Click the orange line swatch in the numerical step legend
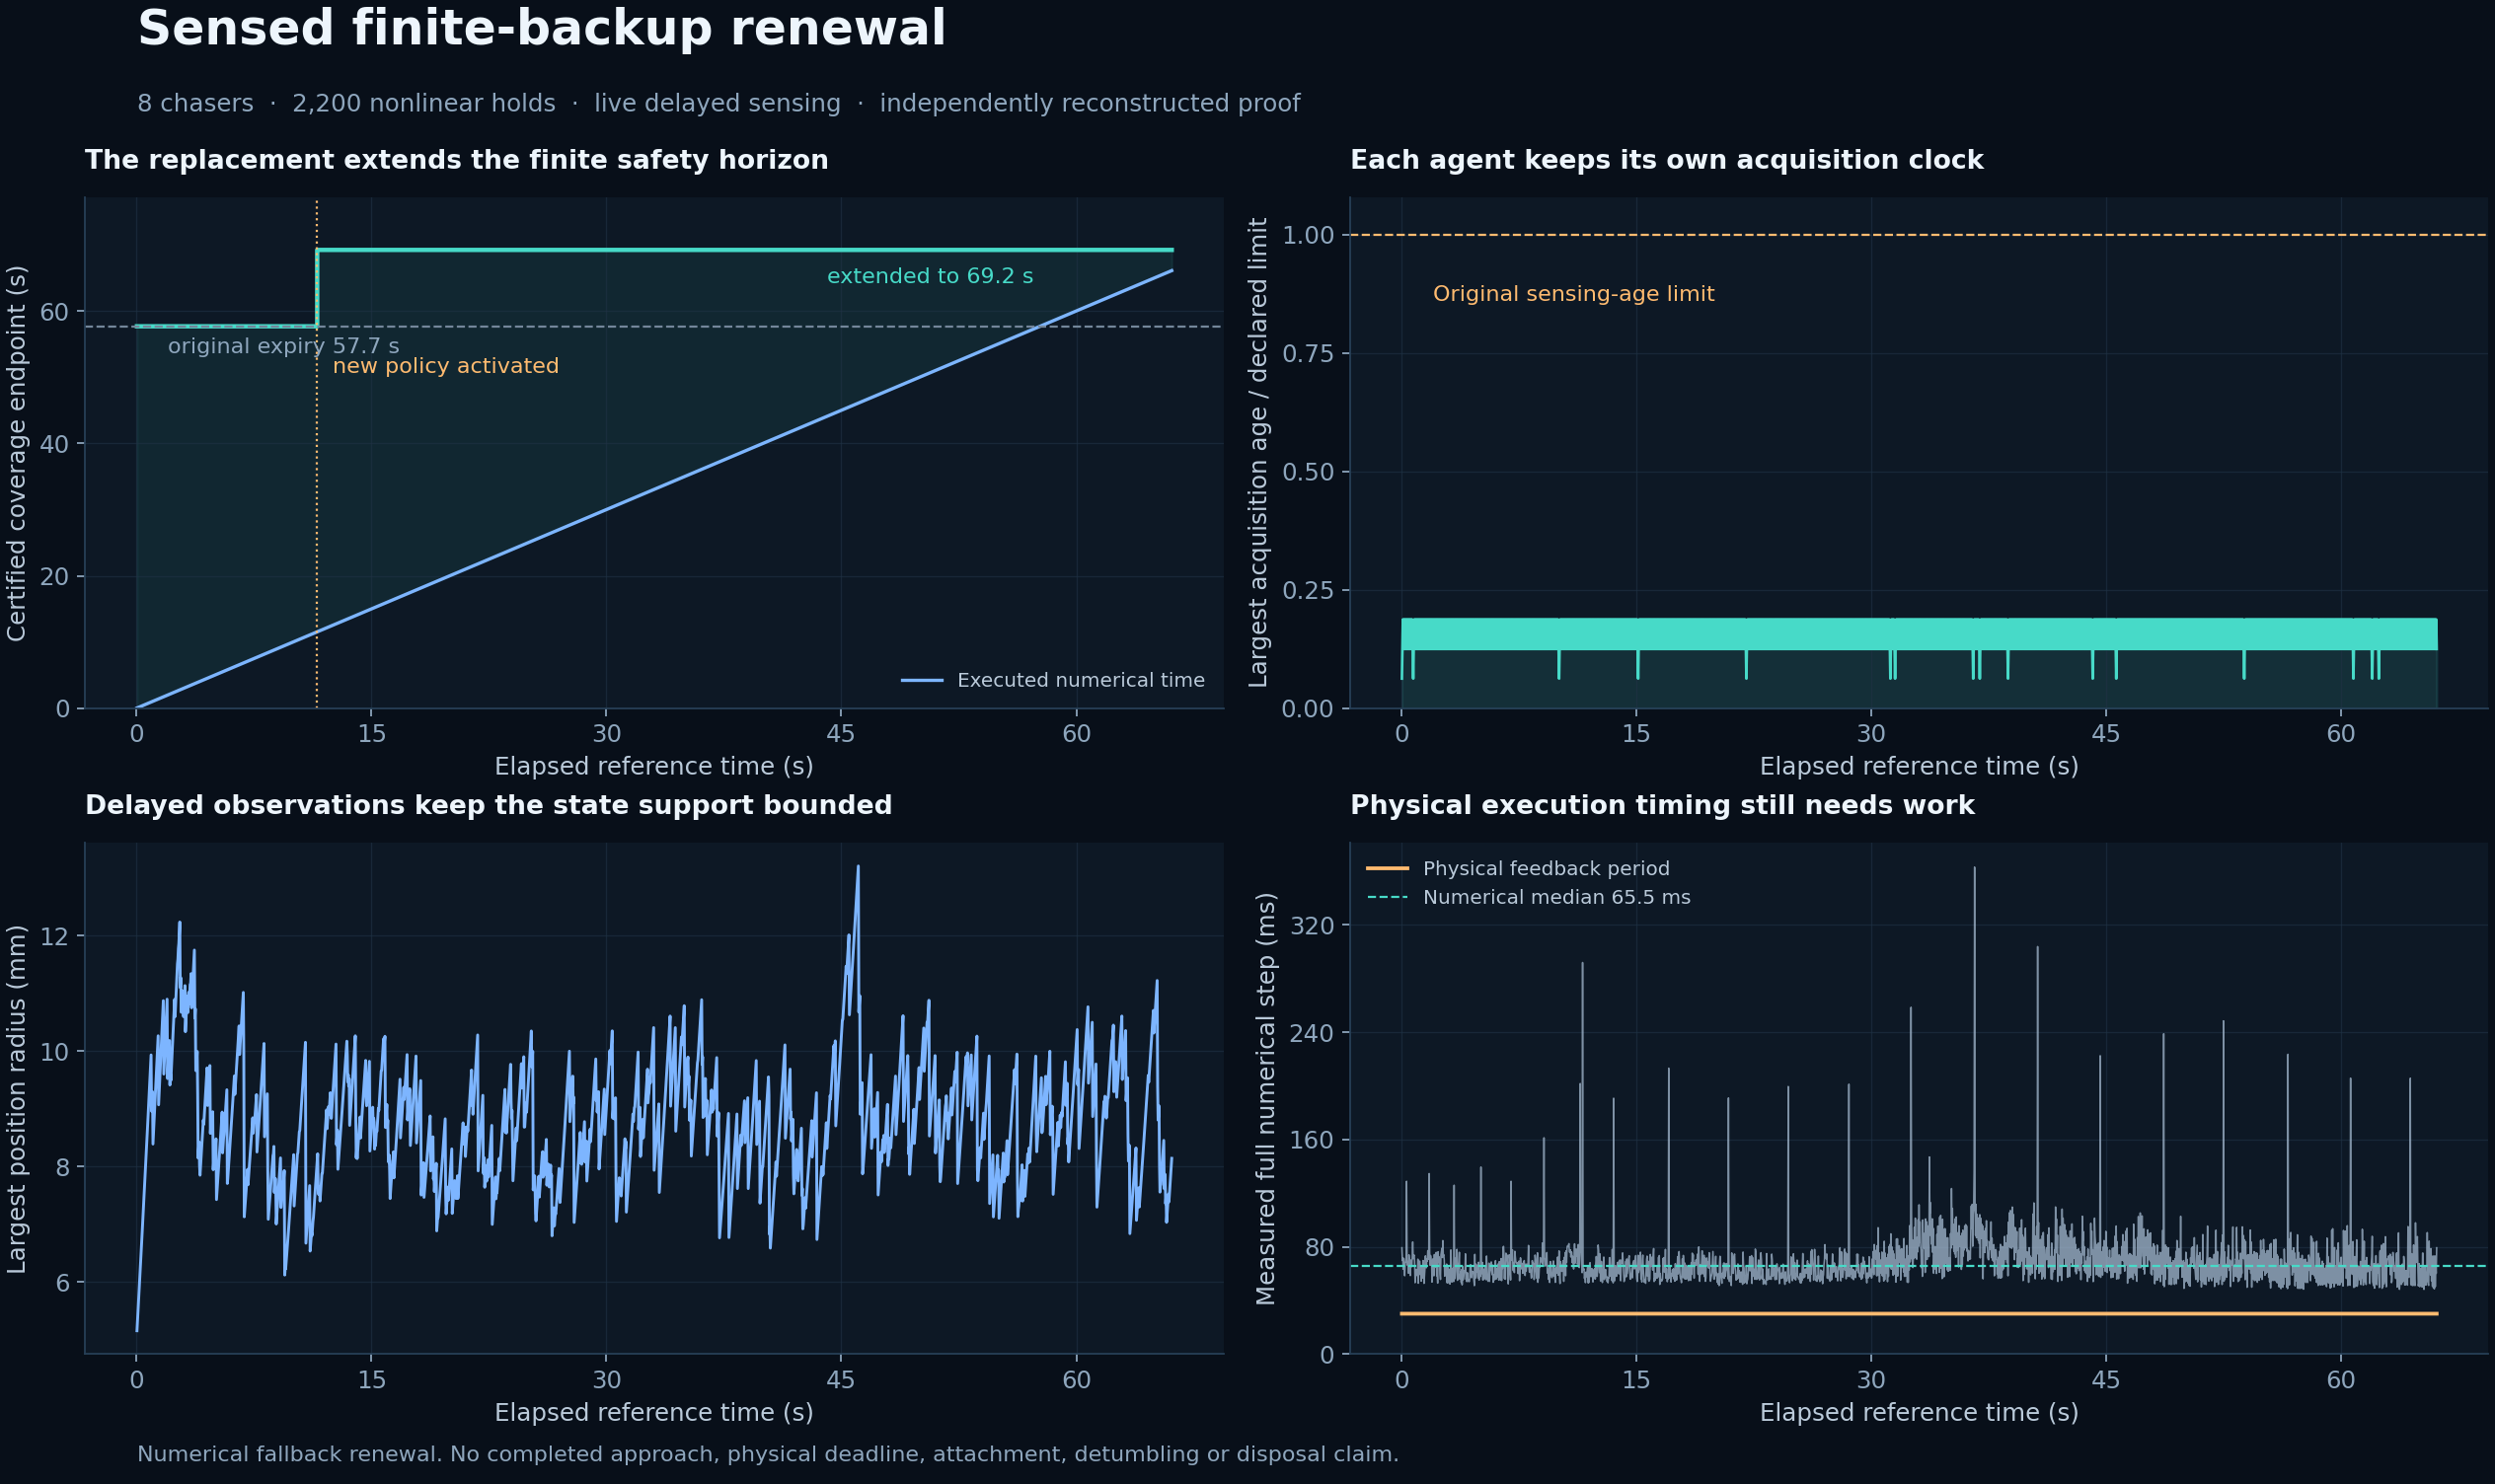The image size is (2495, 1484). (x=1387, y=869)
